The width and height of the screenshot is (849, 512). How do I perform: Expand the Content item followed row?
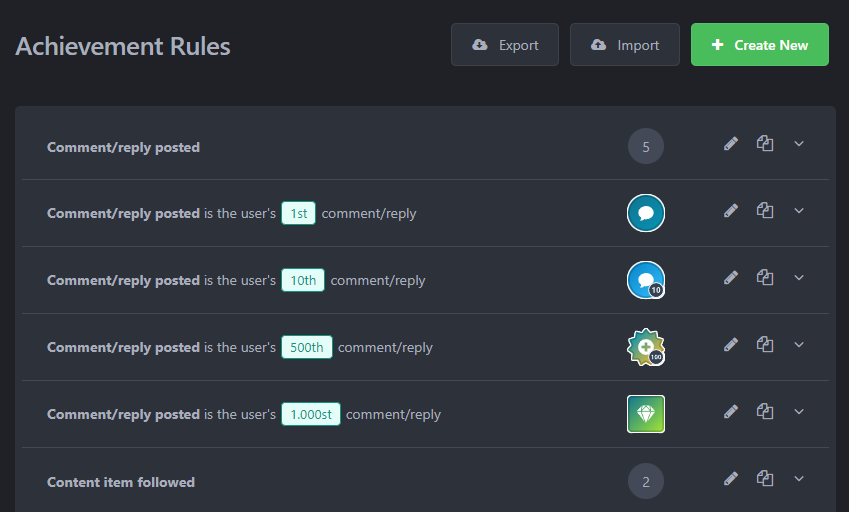(x=799, y=478)
